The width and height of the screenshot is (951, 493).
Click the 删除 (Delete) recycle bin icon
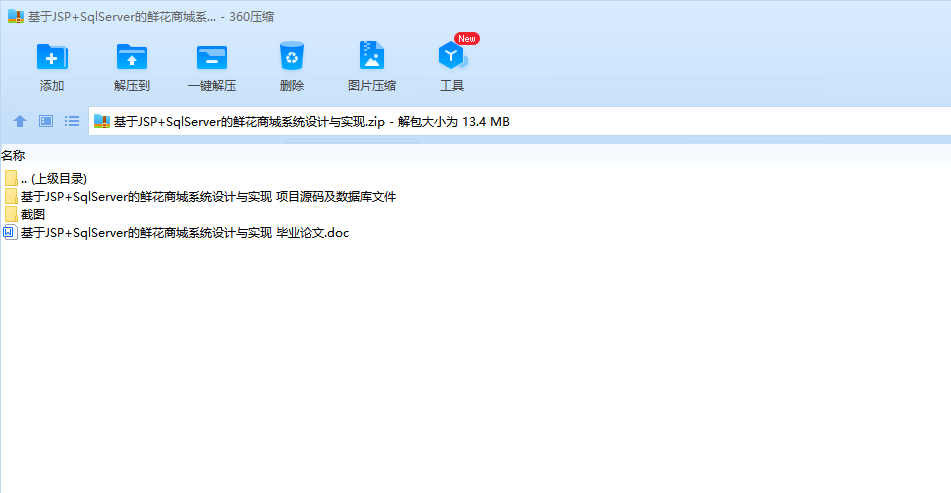pos(292,56)
